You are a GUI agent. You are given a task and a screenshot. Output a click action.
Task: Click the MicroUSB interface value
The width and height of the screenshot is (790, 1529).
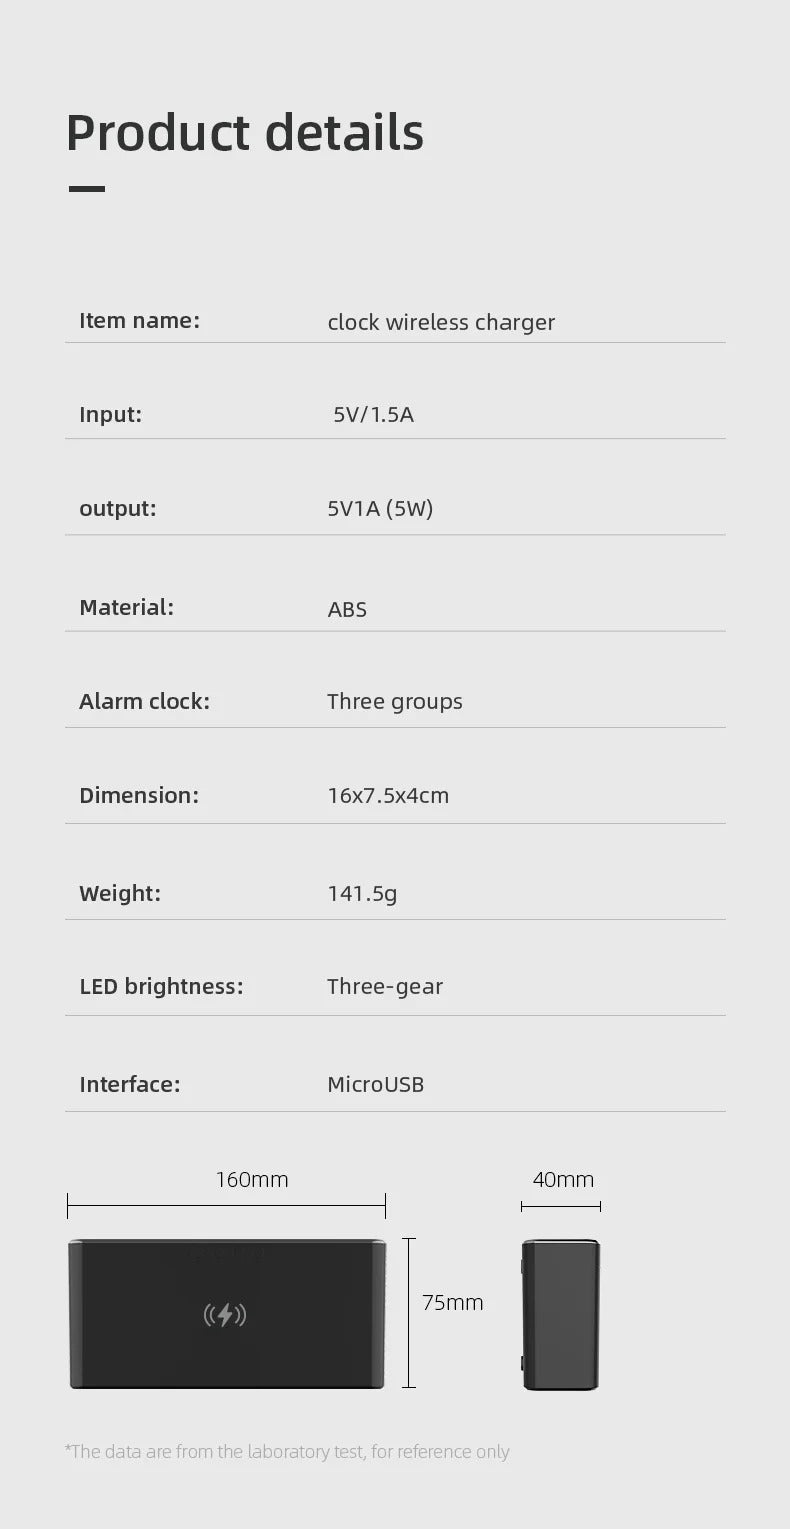(x=376, y=1084)
